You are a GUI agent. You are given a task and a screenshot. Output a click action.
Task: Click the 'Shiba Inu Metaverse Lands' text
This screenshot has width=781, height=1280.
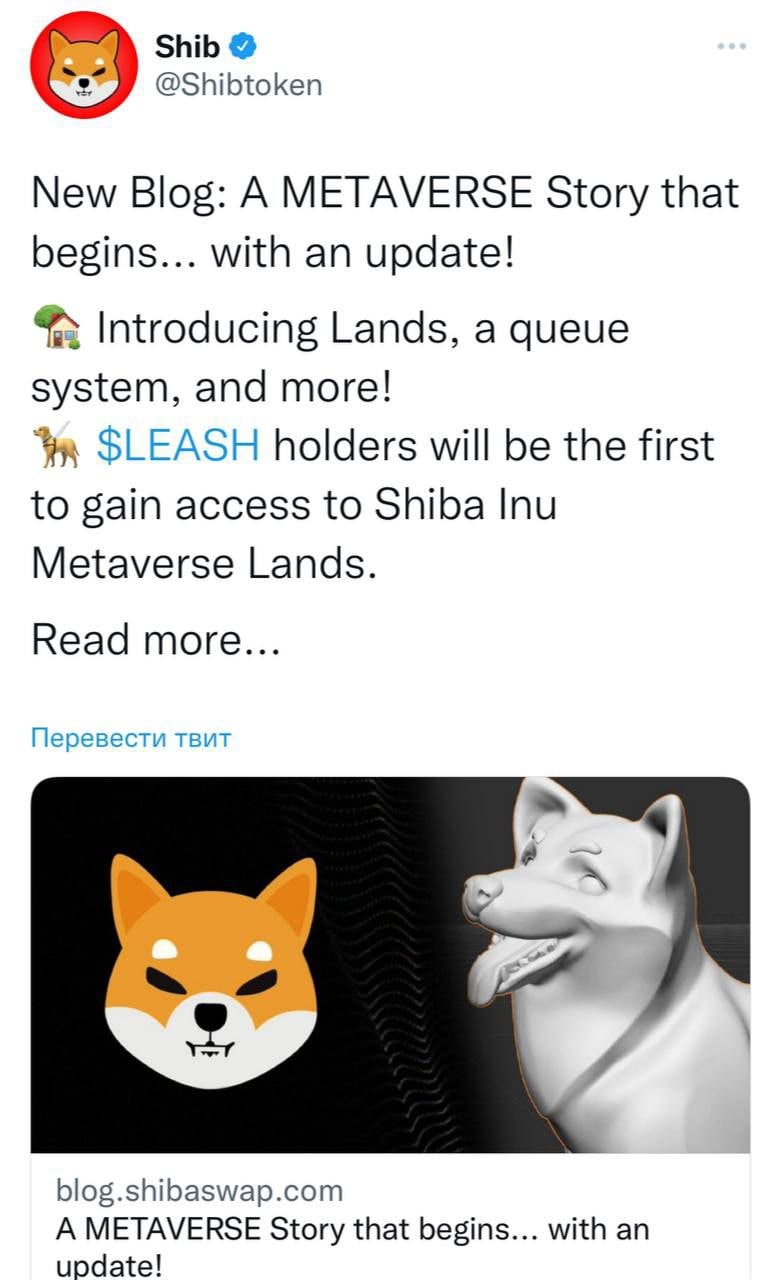[x=294, y=534]
